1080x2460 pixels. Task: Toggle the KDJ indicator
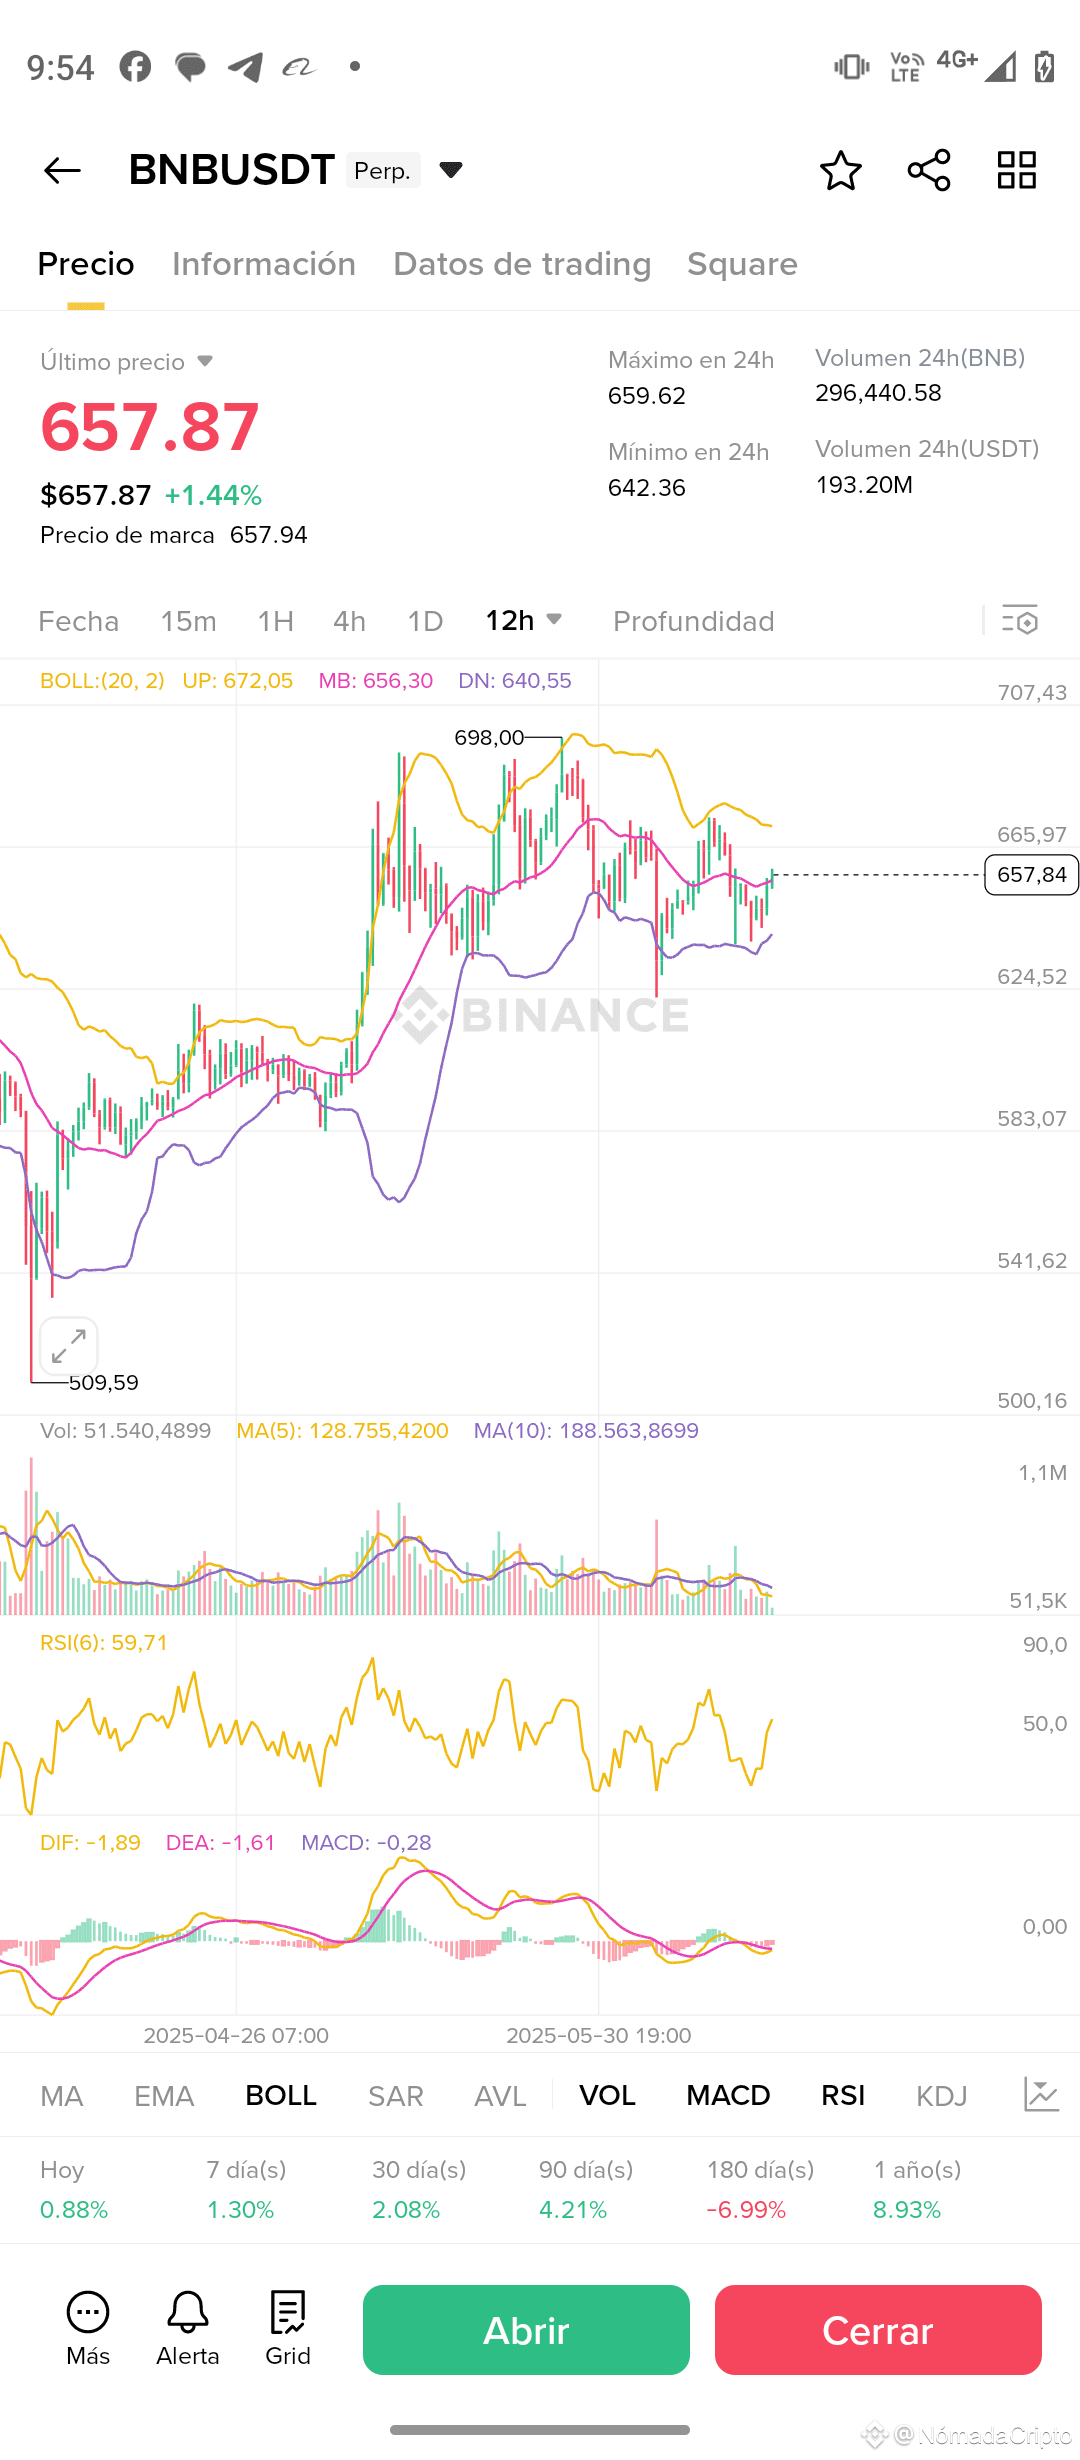942,2096
